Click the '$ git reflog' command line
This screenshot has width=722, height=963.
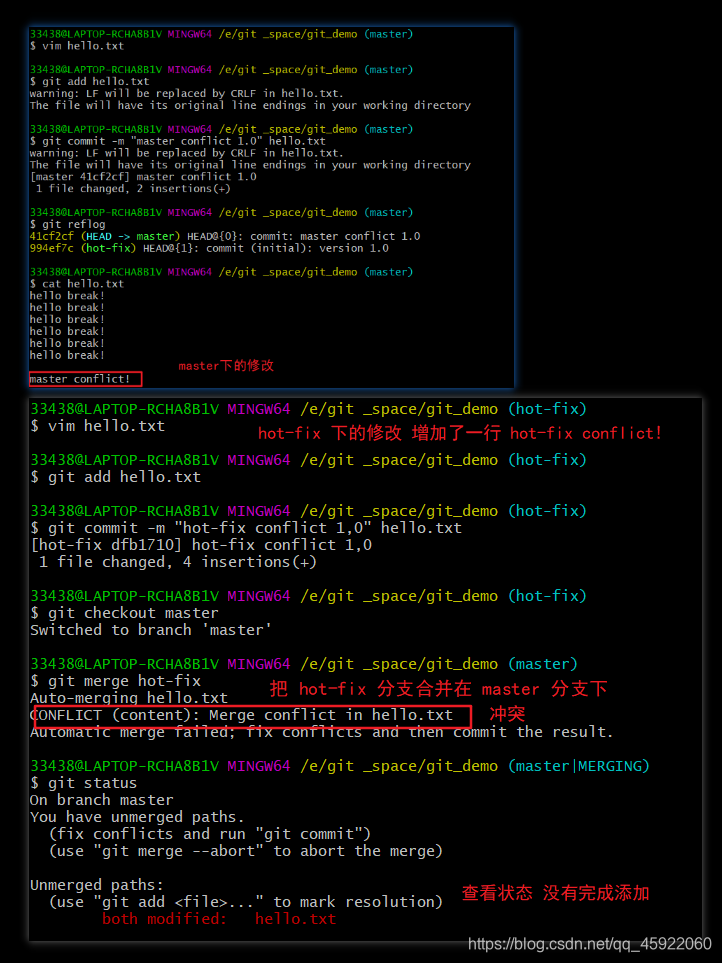coord(68,224)
